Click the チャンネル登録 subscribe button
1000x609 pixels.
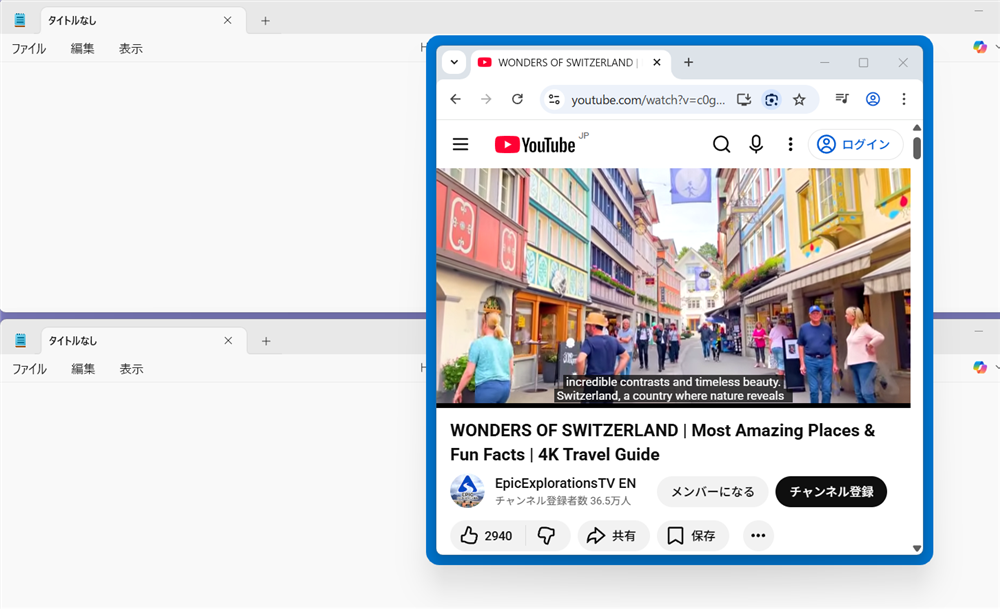click(831, 492)
